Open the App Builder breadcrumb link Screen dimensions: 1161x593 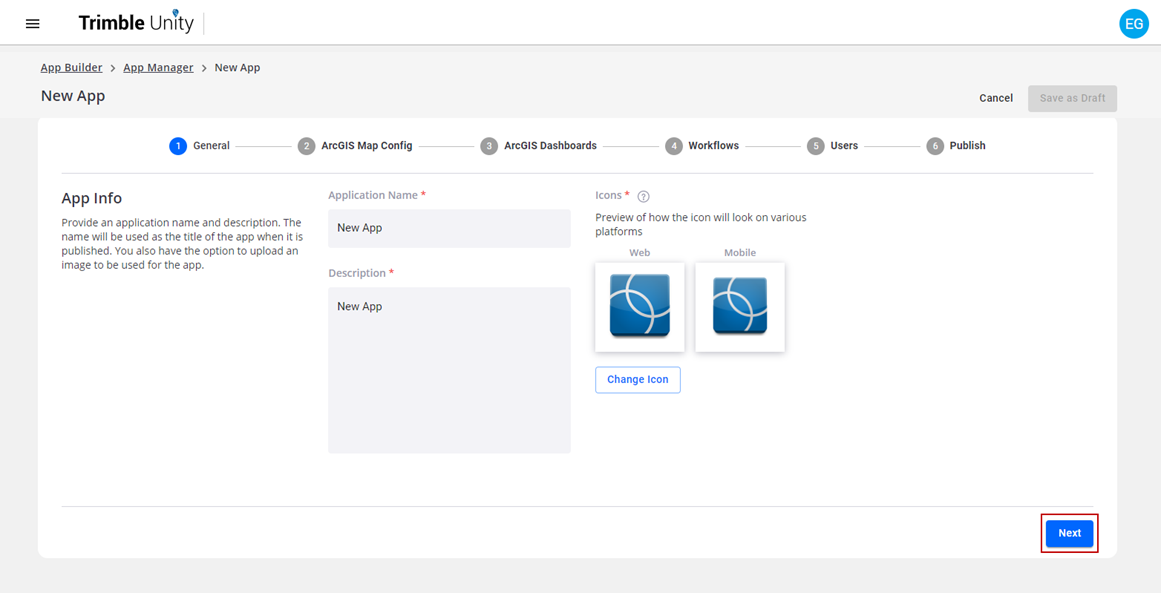[x=72, y=67]
